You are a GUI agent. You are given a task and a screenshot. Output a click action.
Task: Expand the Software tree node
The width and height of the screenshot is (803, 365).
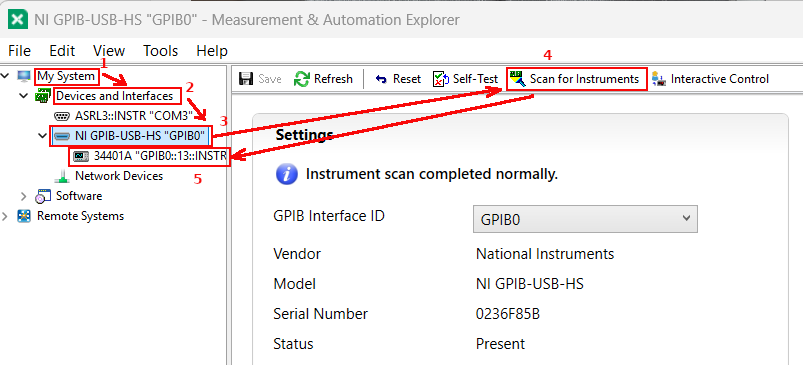coord(24,196)
